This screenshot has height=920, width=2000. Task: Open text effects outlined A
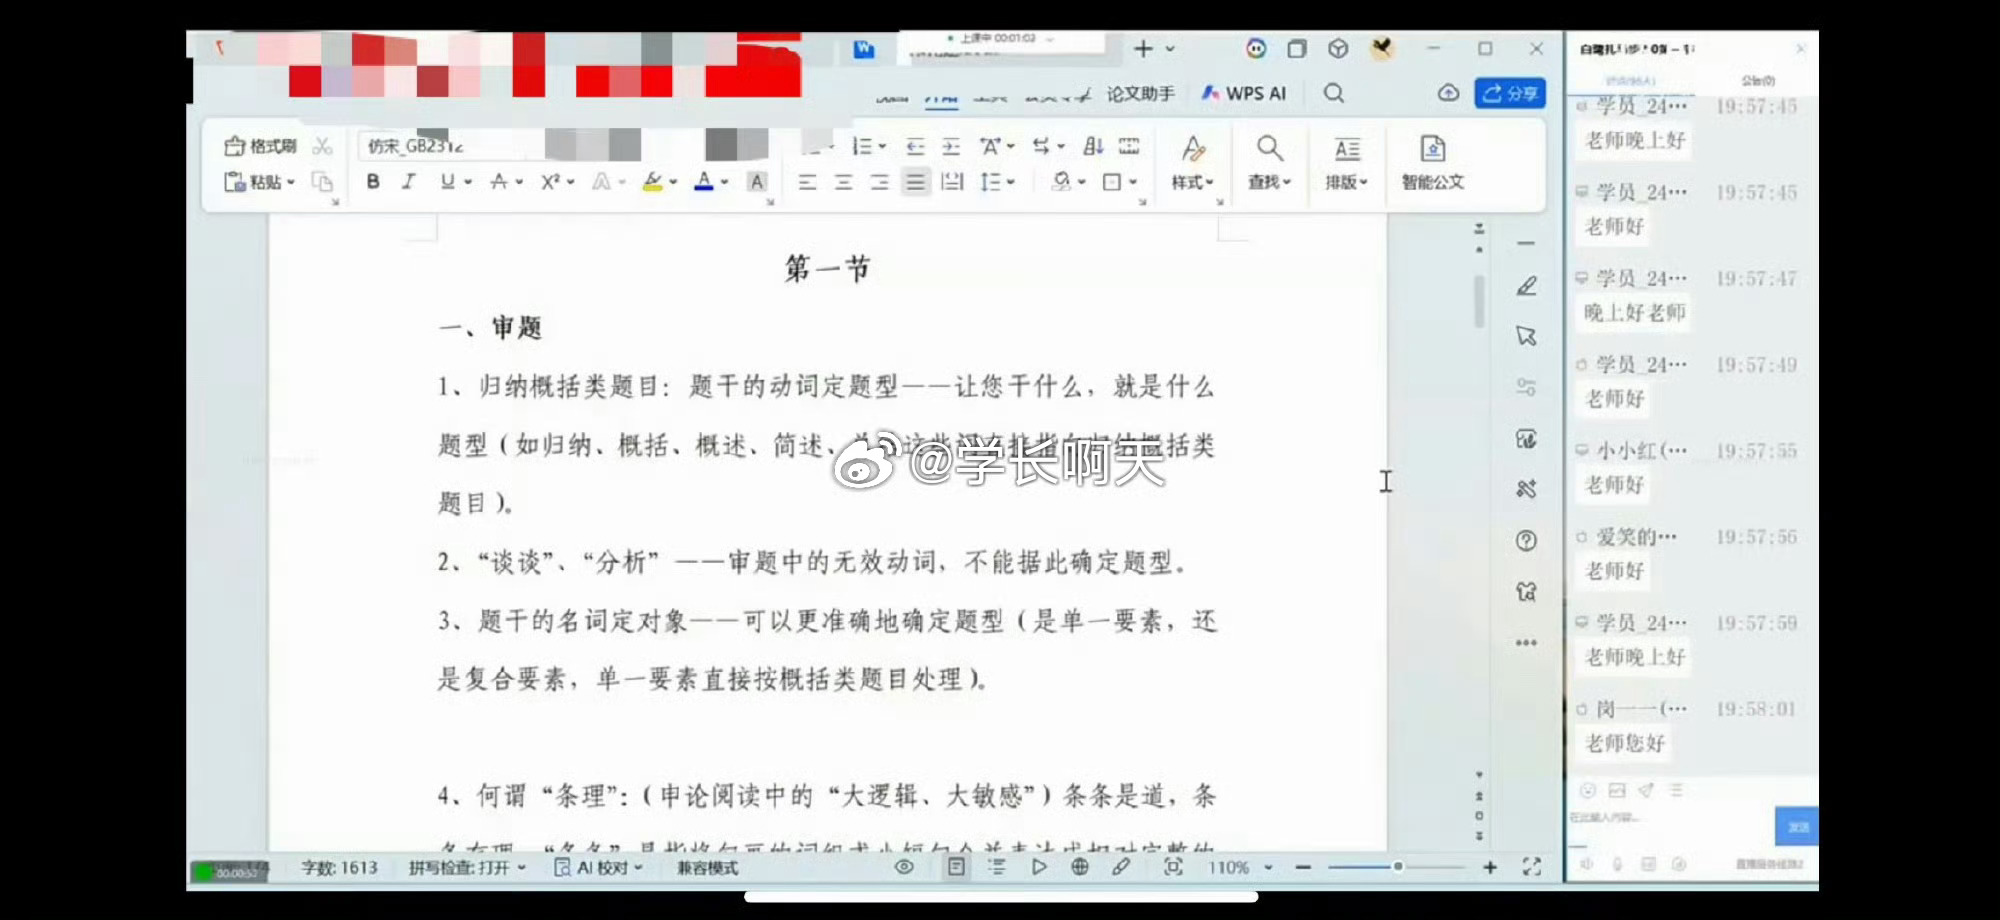pos(601,181)
